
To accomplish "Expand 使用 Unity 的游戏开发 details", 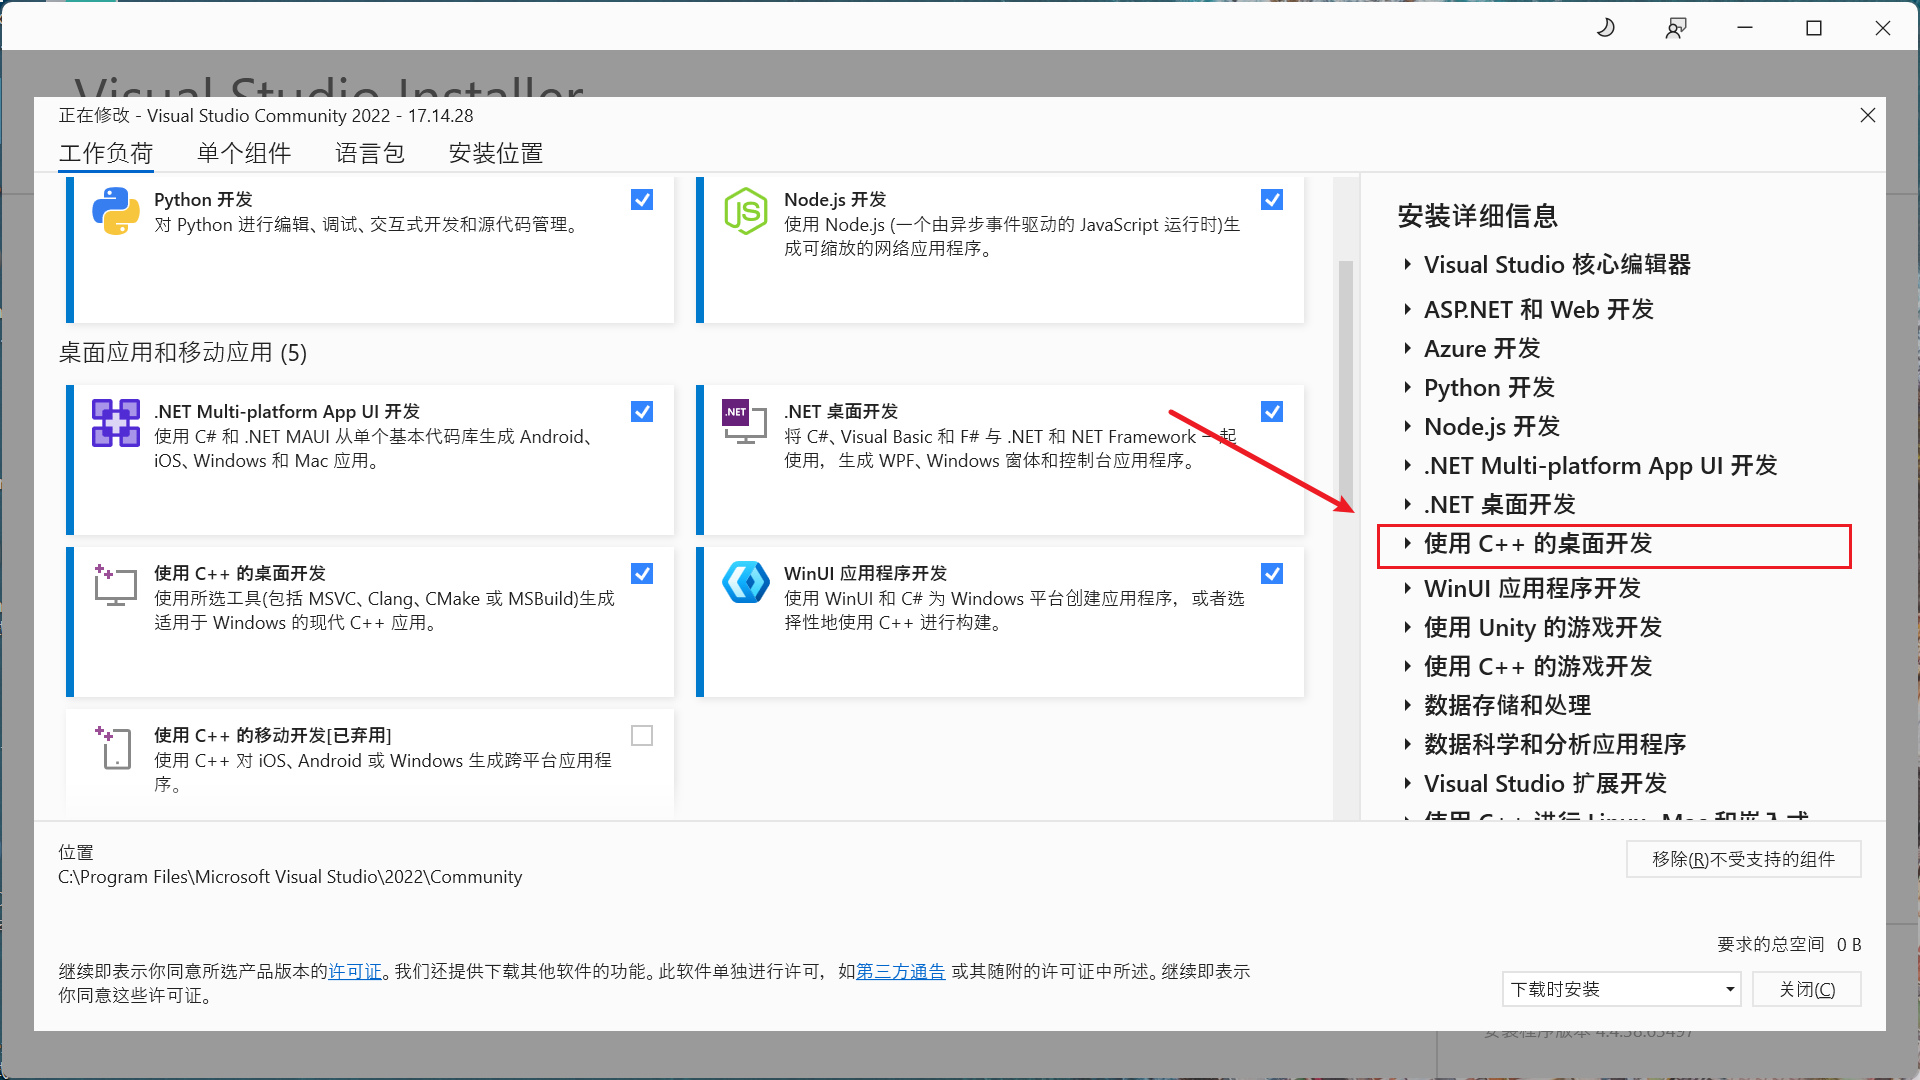I will coord(1407,628).
